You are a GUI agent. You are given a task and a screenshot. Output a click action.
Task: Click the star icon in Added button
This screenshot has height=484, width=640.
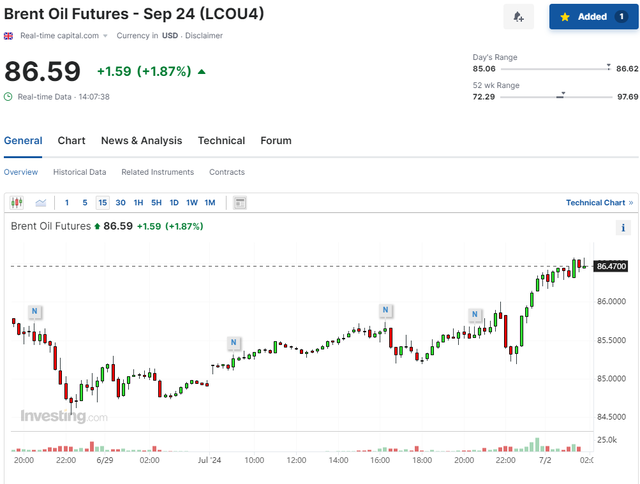565,17
